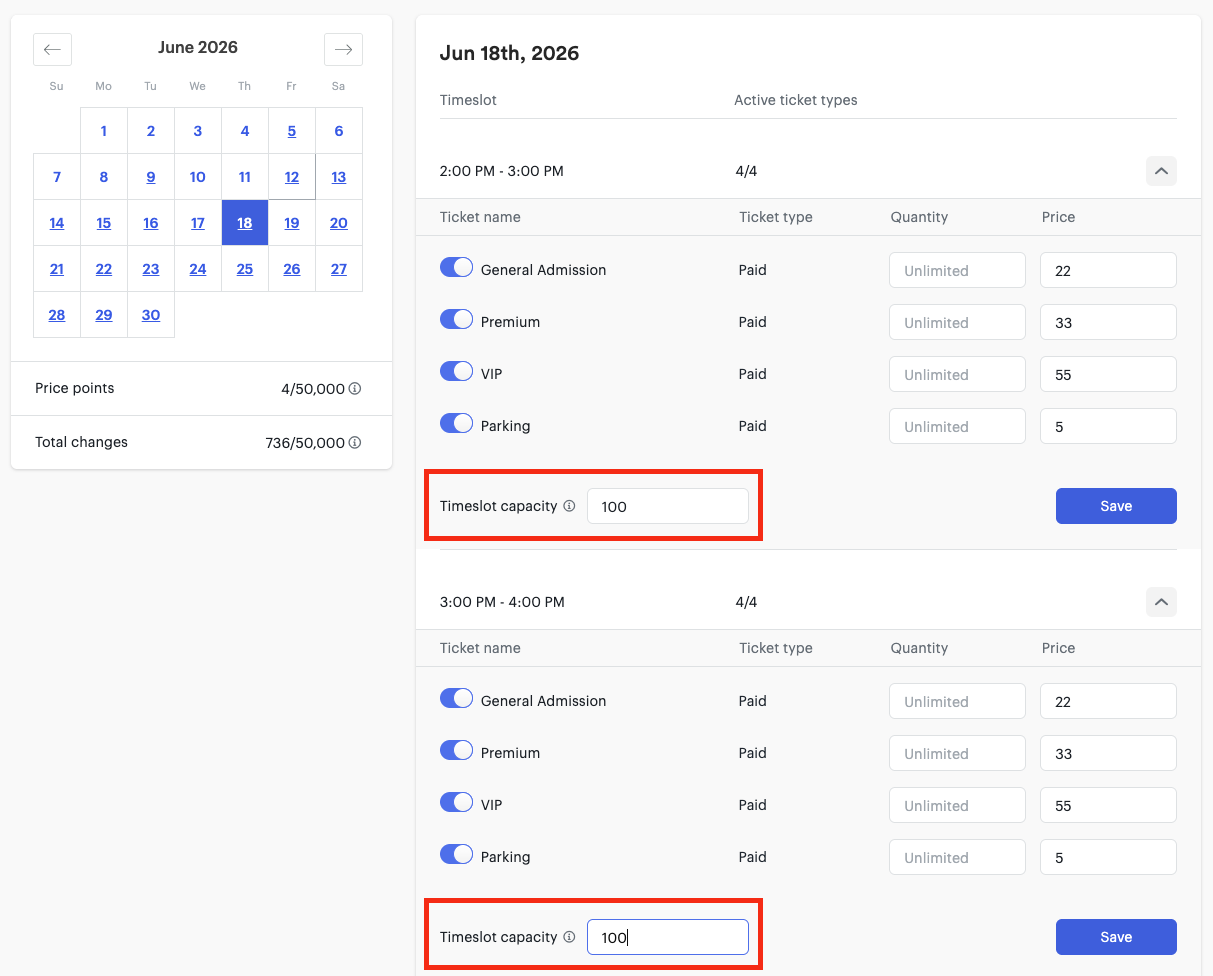
Task: Turn off Premium in 3:00 PM timeslot
Action: coord(456,751)
